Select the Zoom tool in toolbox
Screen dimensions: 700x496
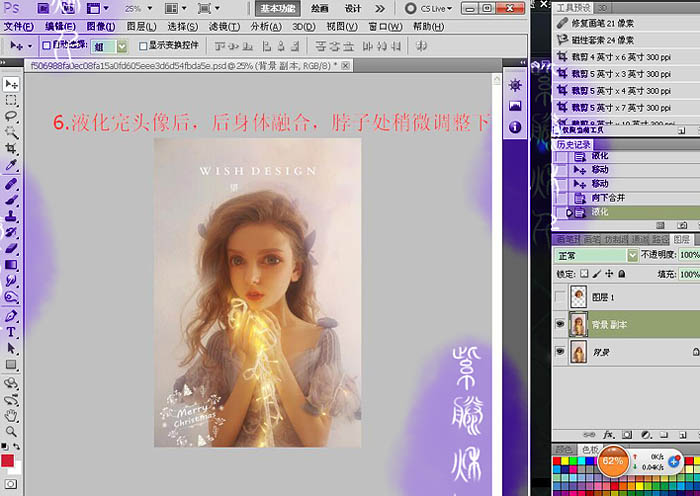coord(11,431)
